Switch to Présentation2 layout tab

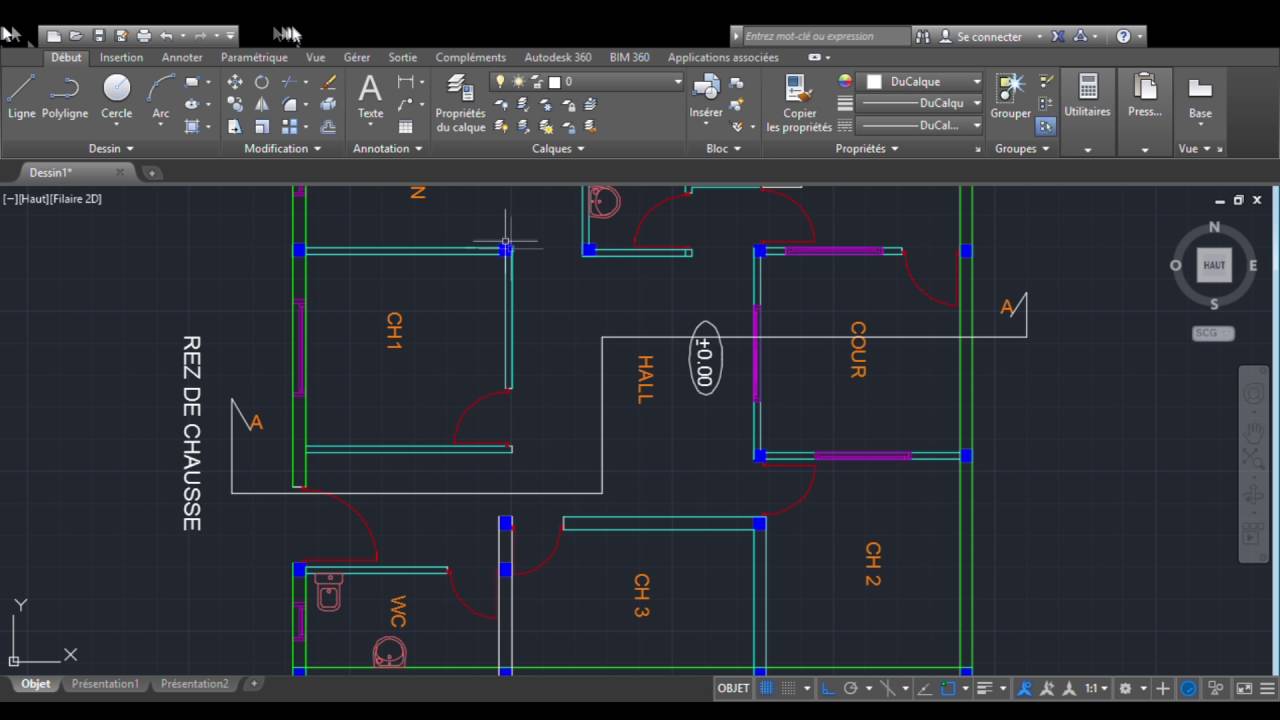coord(194,684)
